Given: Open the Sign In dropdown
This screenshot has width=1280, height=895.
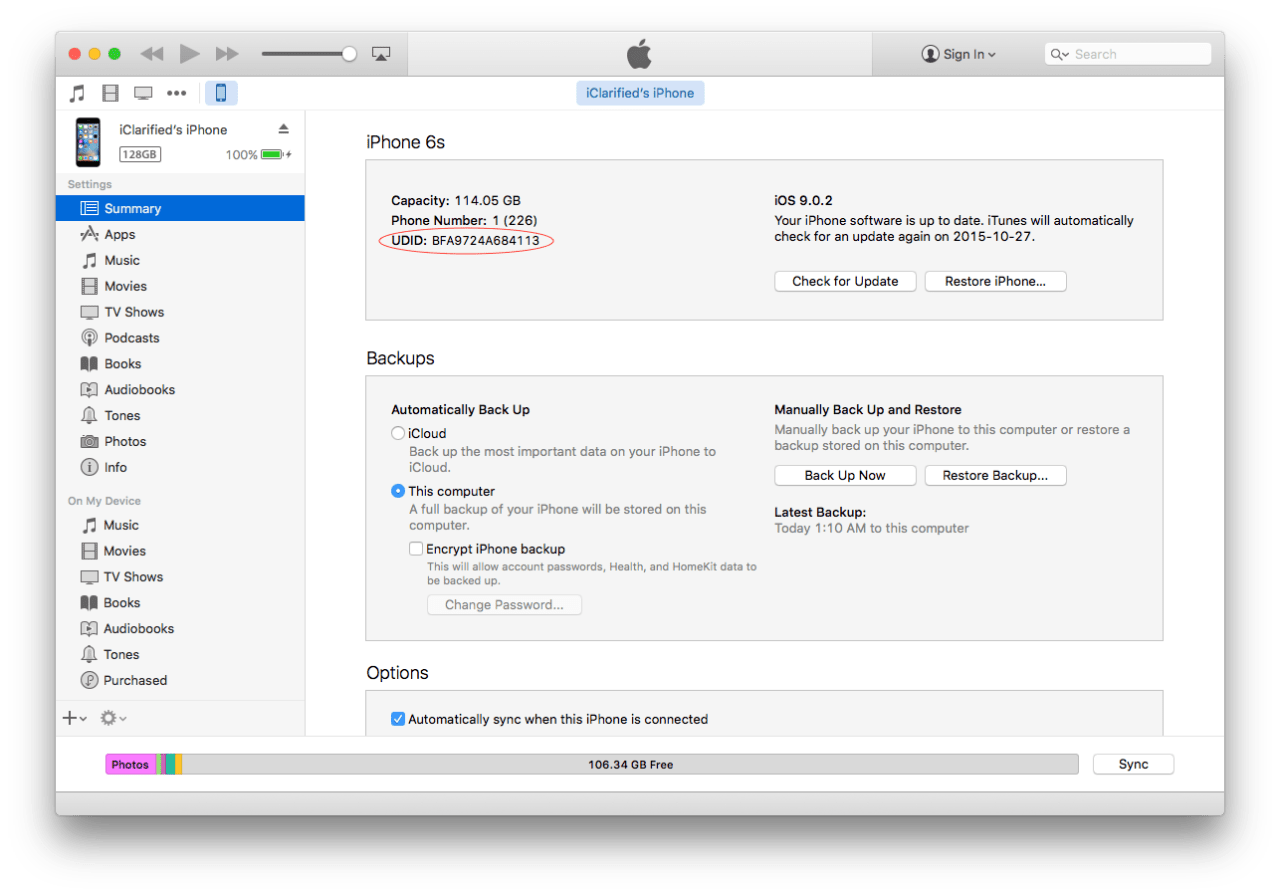Looking at the screenshot, I should [x=958, y=54].
